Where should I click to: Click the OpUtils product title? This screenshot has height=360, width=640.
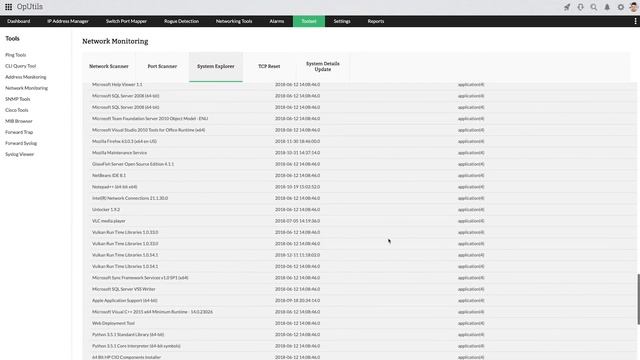click(x=30, y=7)
